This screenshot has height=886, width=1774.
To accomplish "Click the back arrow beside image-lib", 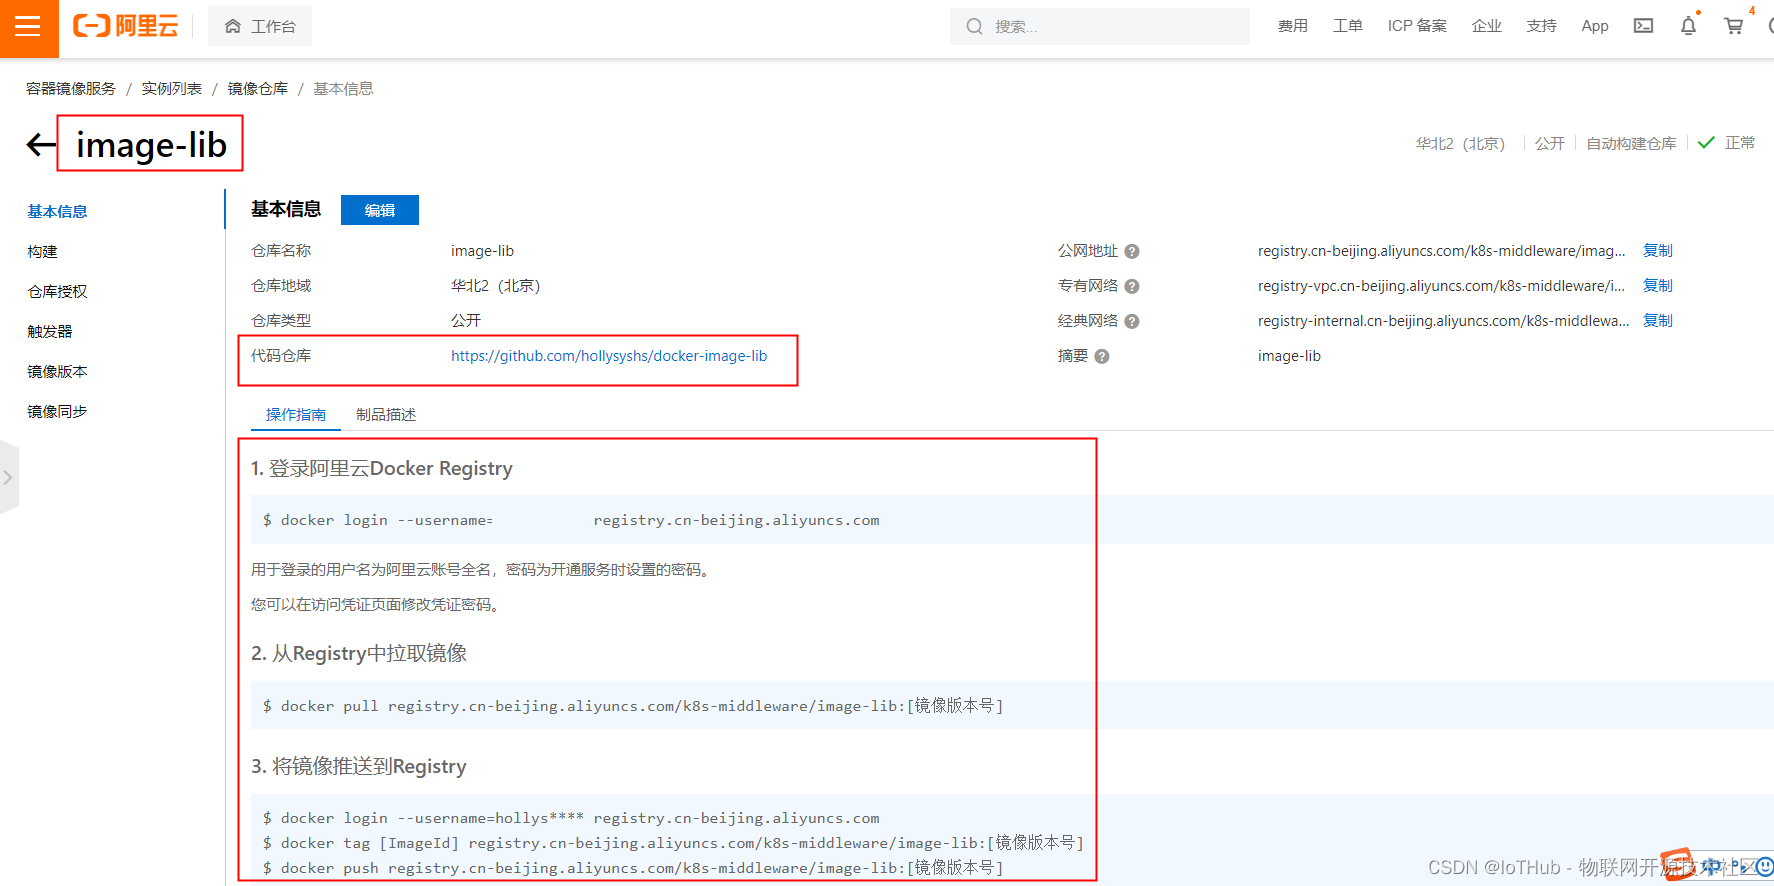I will click(41, 145).
